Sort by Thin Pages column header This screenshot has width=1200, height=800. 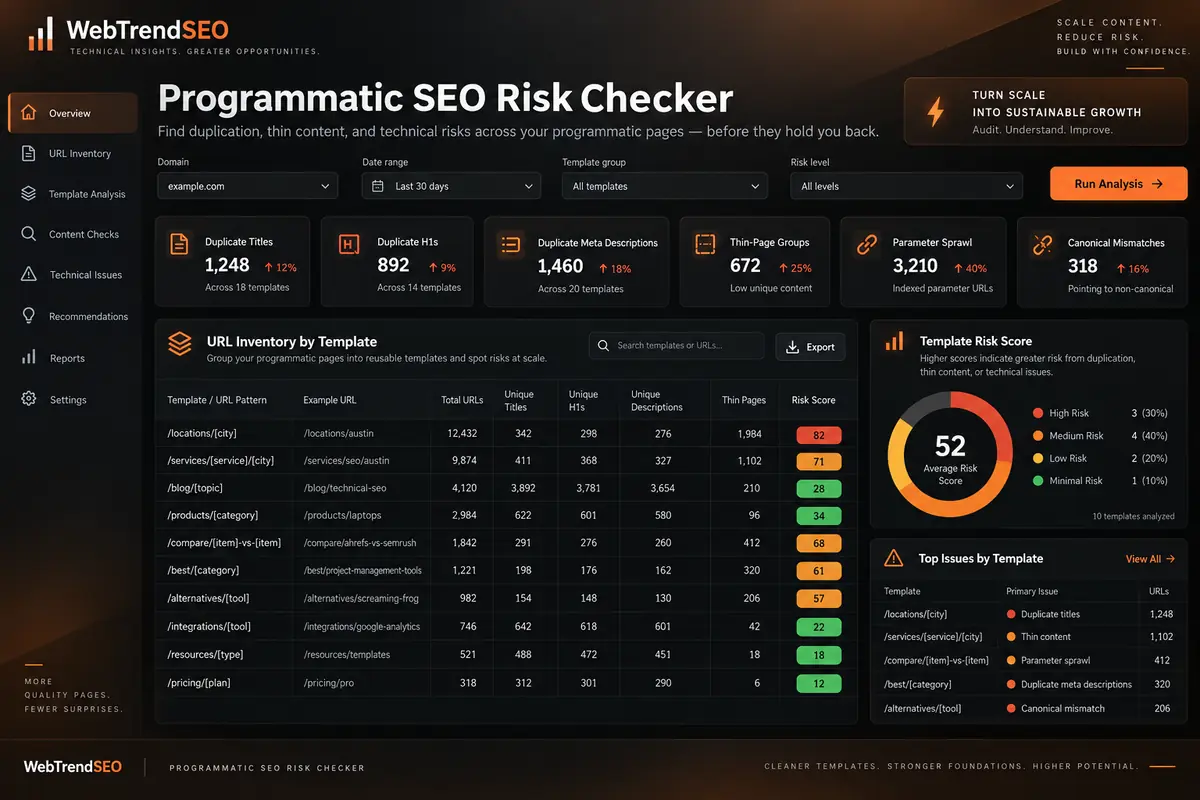[x=744, y=400]
